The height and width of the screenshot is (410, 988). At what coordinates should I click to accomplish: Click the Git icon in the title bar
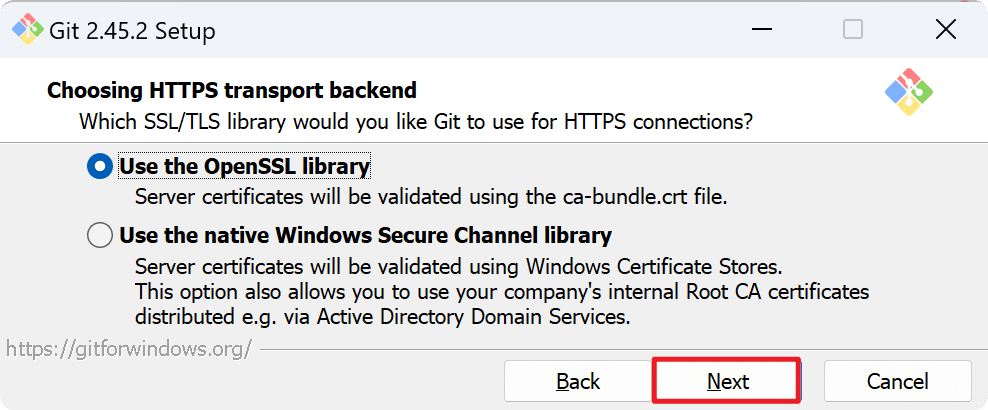click(27, 30)
